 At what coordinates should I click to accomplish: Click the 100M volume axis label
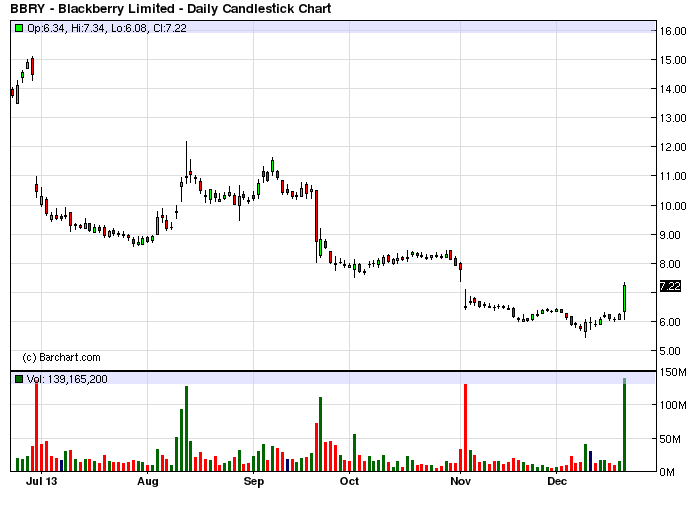(673, 405)
